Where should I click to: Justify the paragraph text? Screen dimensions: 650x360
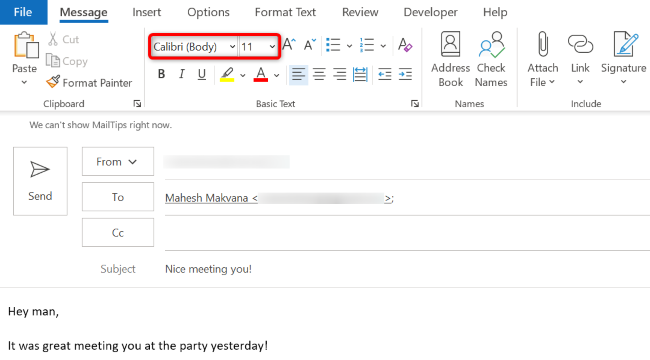[360, 75]
